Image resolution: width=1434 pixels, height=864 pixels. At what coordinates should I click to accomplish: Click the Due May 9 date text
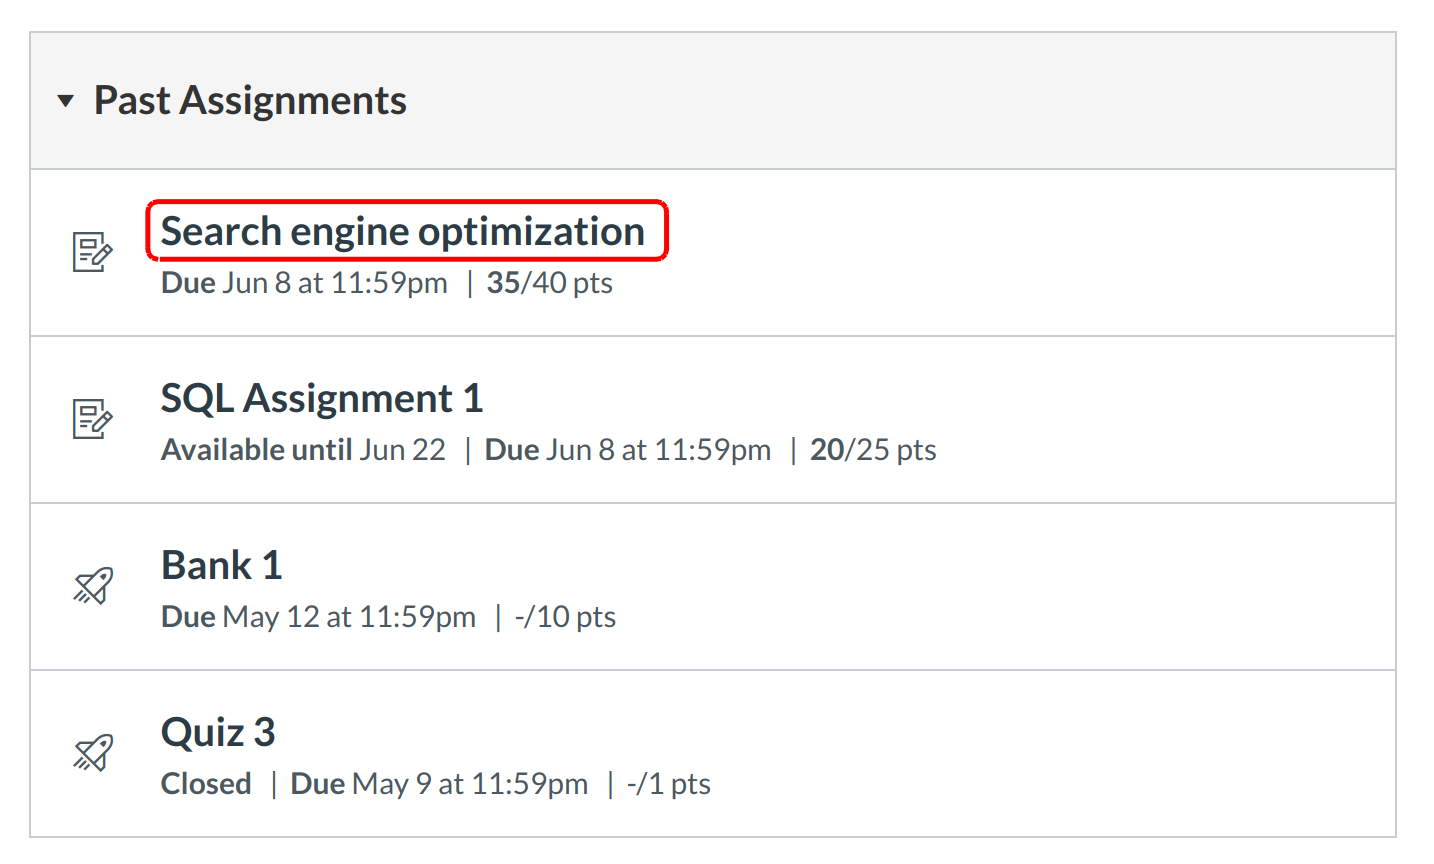439,784
